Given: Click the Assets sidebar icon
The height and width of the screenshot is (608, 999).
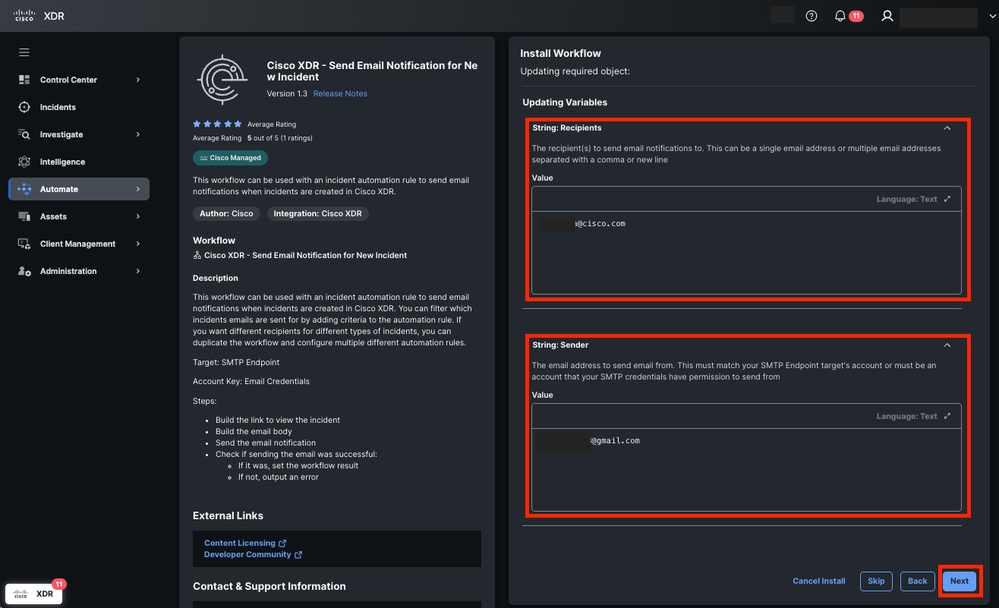Looking at the screenshot, I should pos(24,217).
